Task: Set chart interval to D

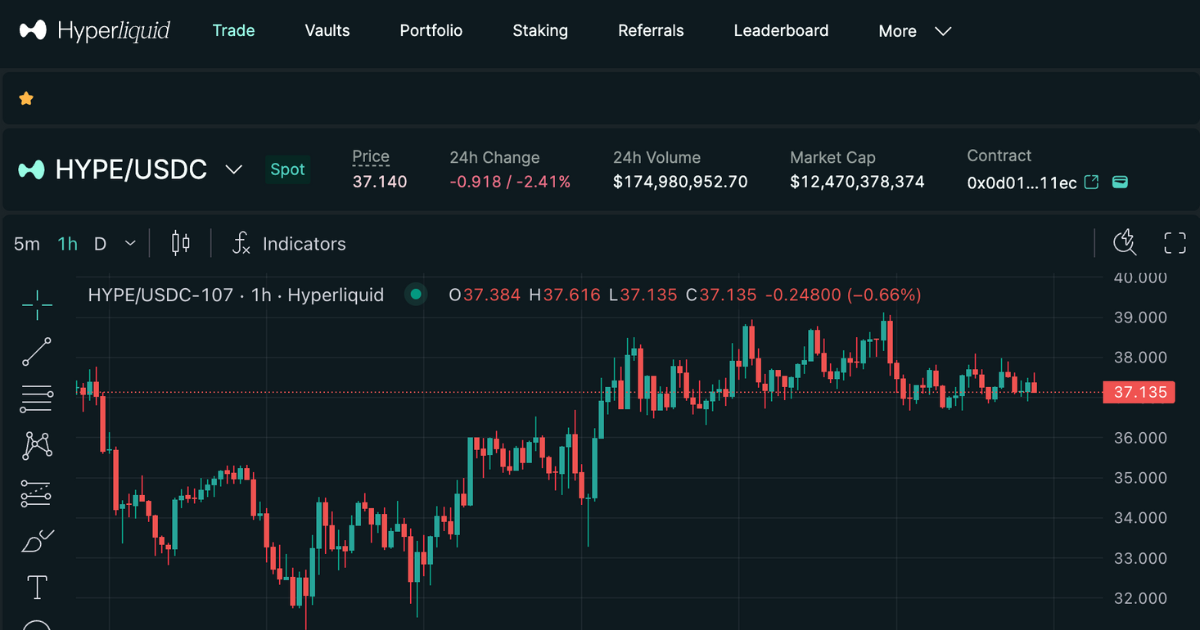Action: coord(100,243)
